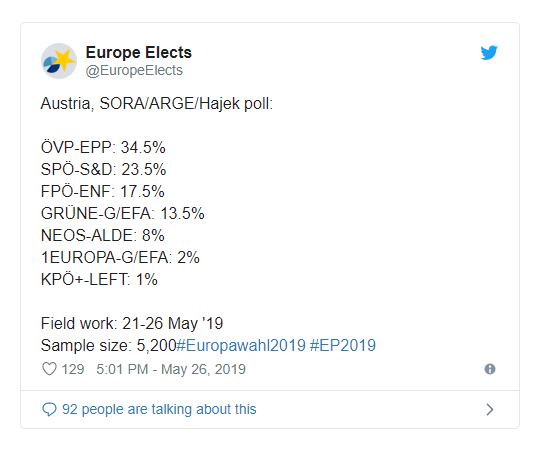552x451 pixels.
Task: Click the 5:01 PM May 26, 2019 timestamp
Action: [171, 369]
